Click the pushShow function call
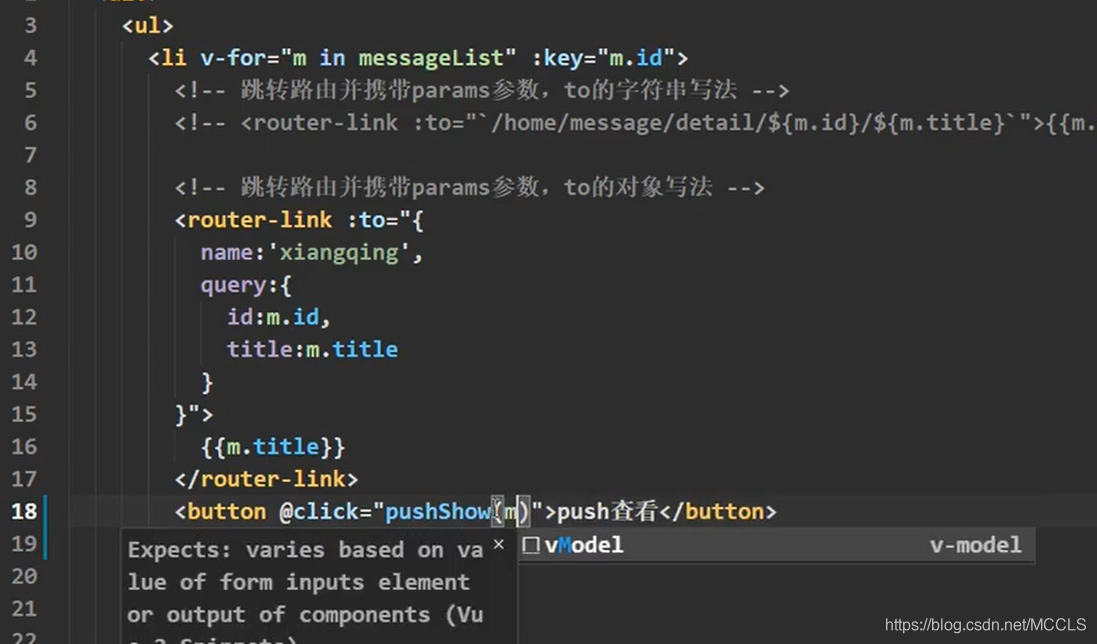 pos(437,512)
